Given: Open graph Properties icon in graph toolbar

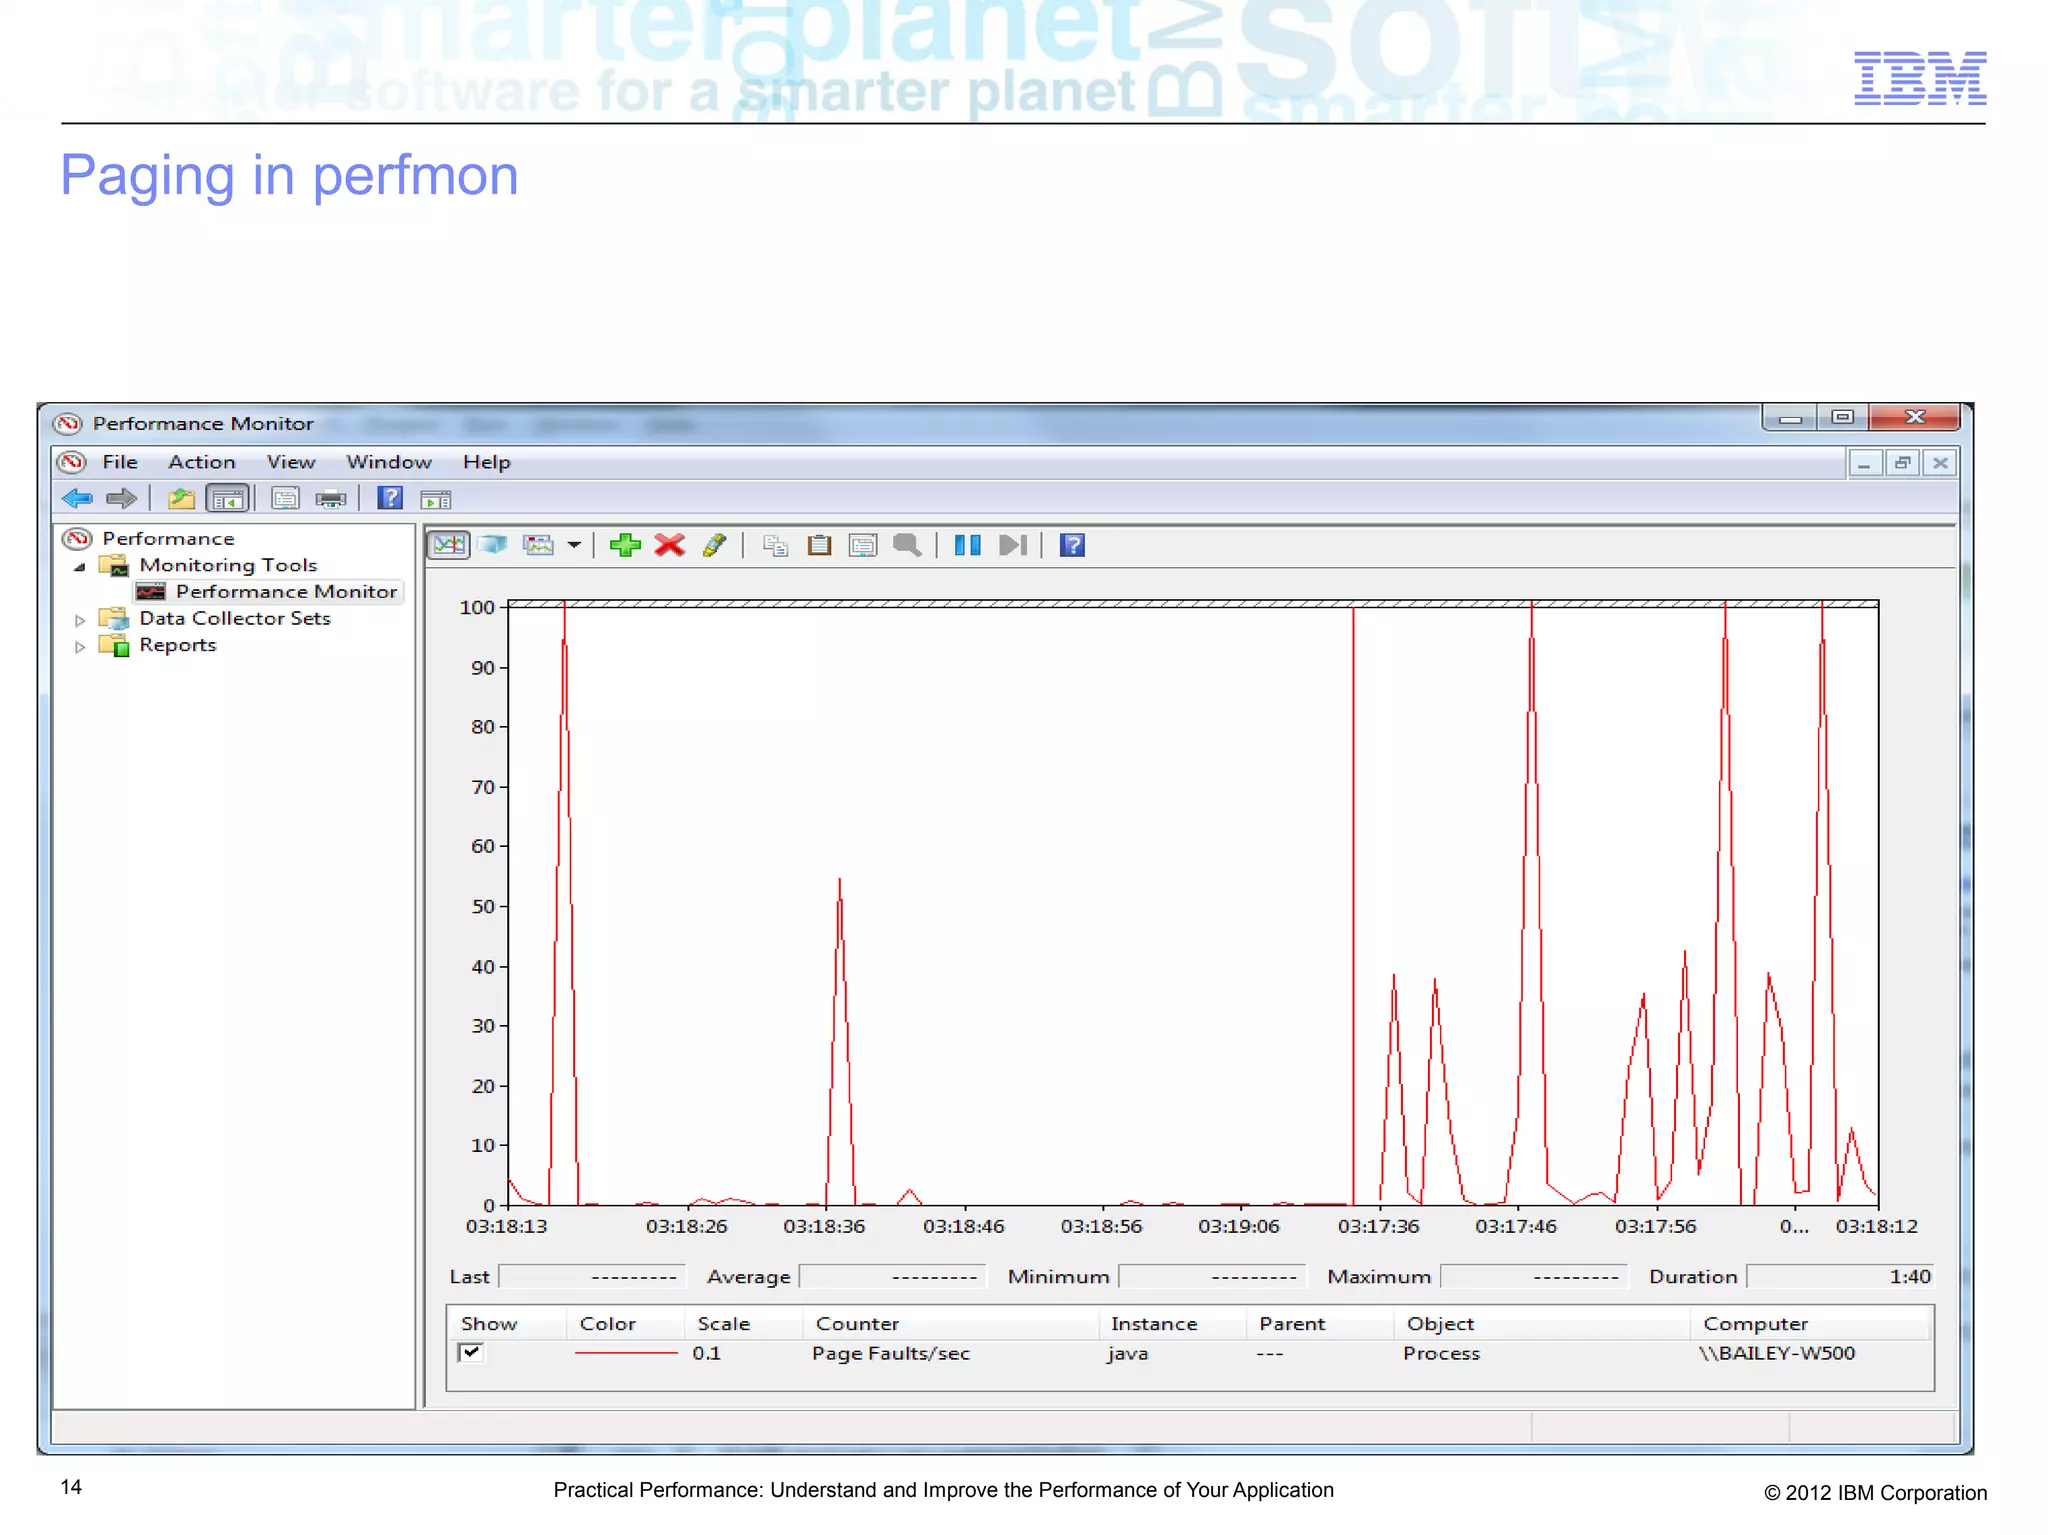Looking at the screenshot, I should 863,545.
